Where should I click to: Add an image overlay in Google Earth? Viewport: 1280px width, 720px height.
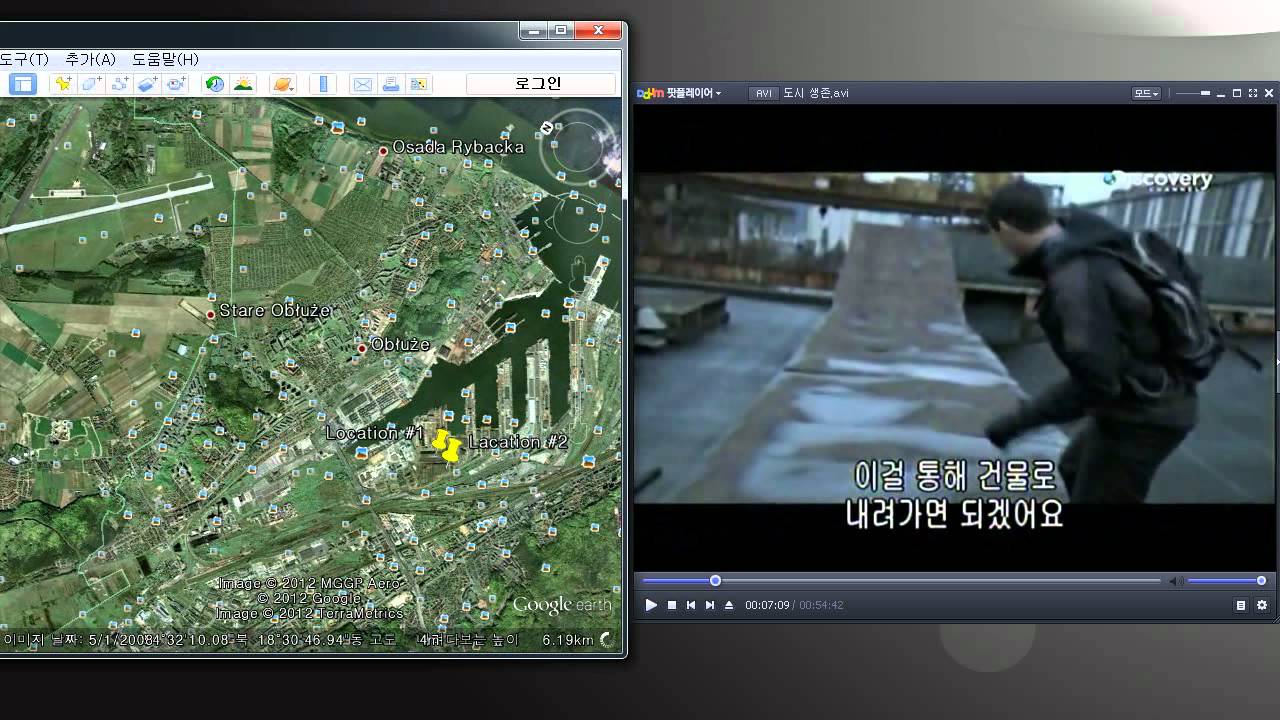[x=148, y=84]
